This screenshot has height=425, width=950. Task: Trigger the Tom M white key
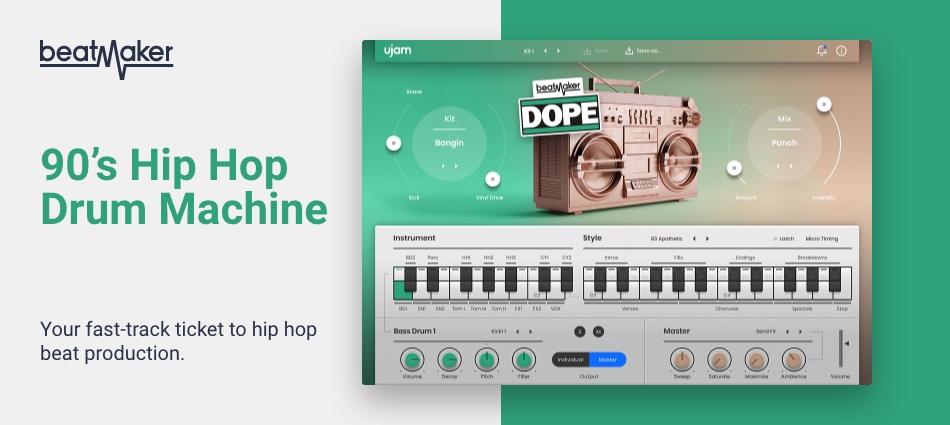click(478, 296)
